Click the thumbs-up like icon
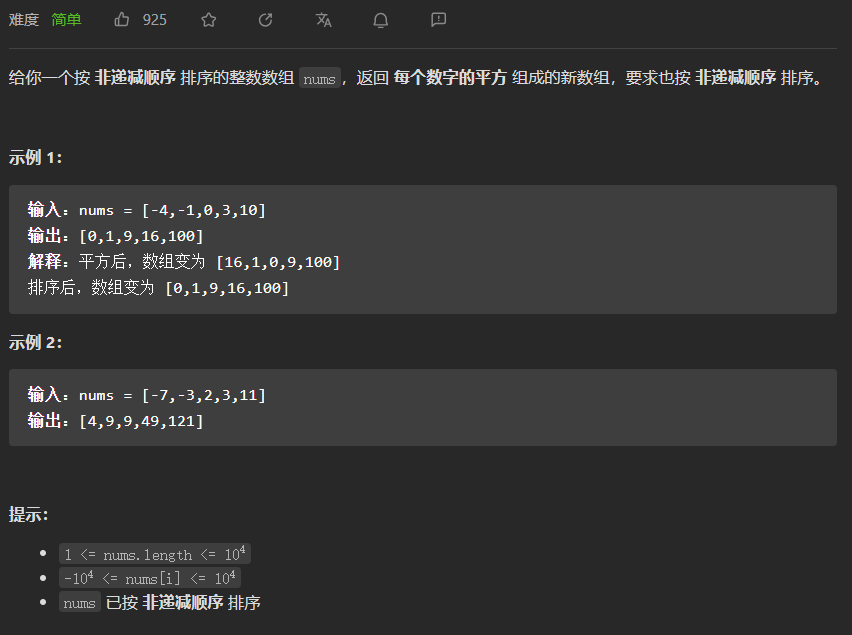 [x=122, y=20]
